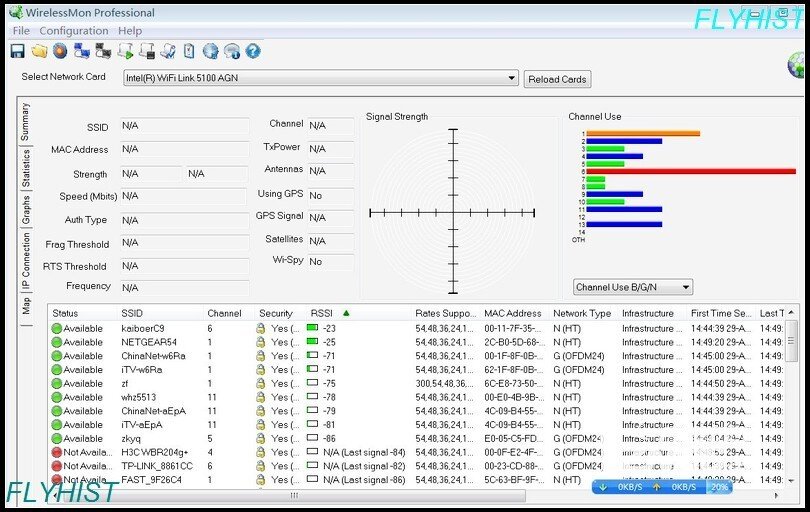The height and width of the screenshot is (512, 810).
Task: Click the blue globe toolbar icon
Action: pos(210,51)
